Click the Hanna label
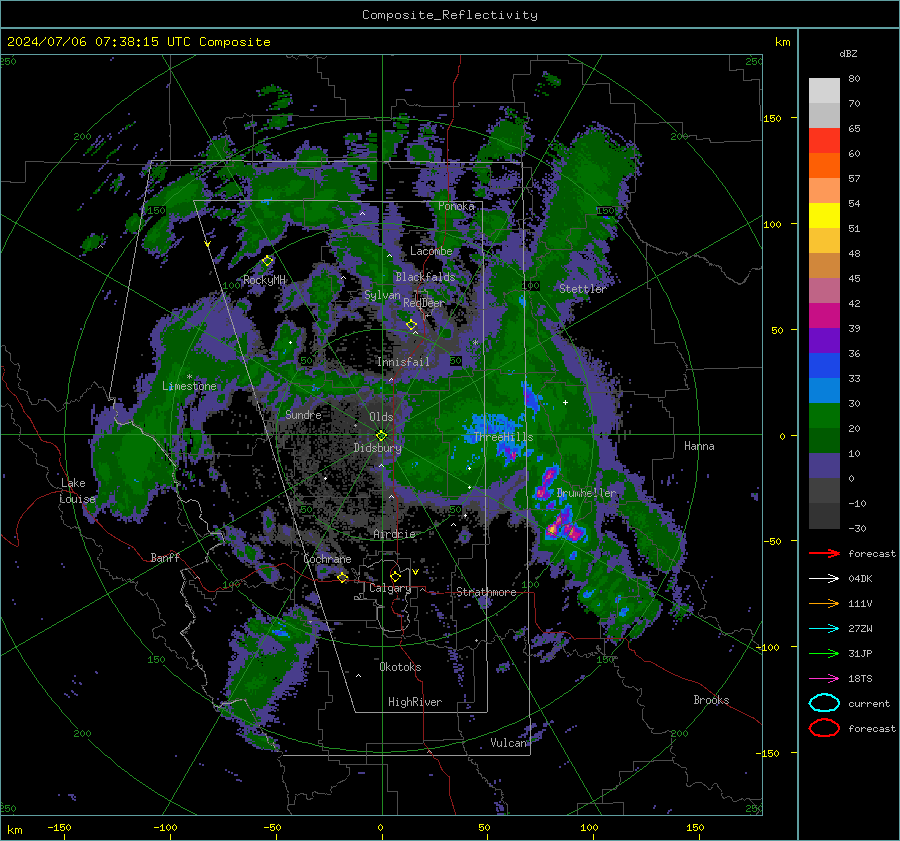 click(x=699, y=446)
